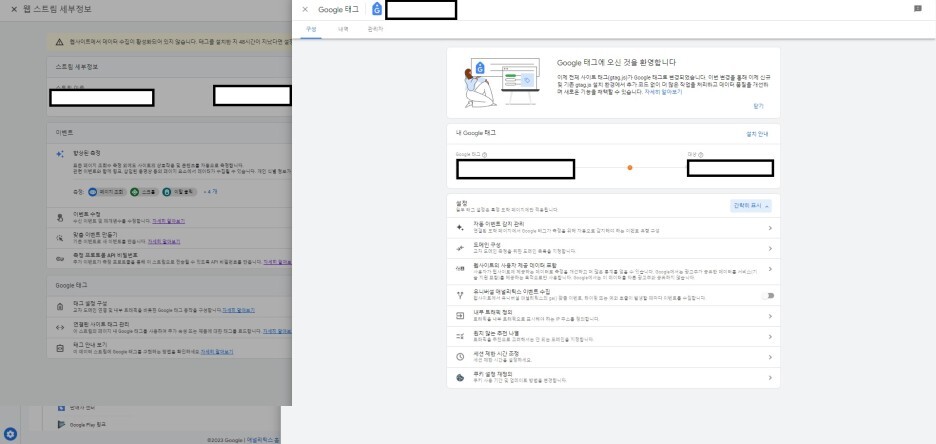Click the 태그 설정 구성 row icon
This screenshot has height=444, width=936.
click(60, 307)
